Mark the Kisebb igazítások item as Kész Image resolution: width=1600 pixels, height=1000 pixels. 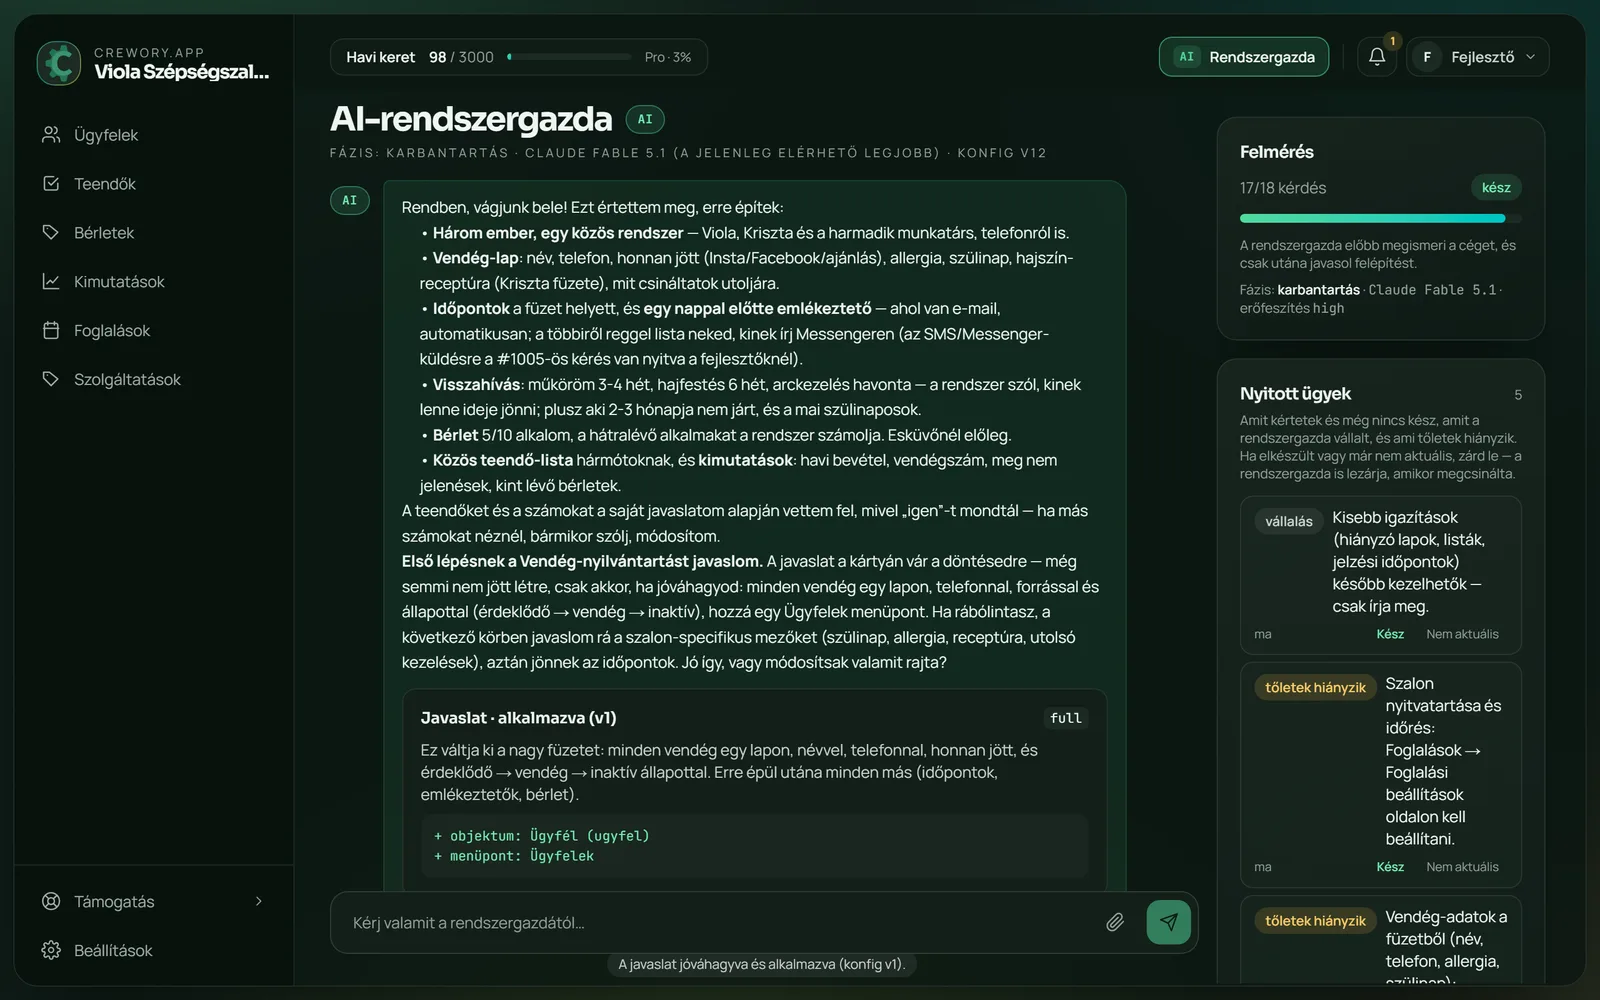[x=1390, y=634]
